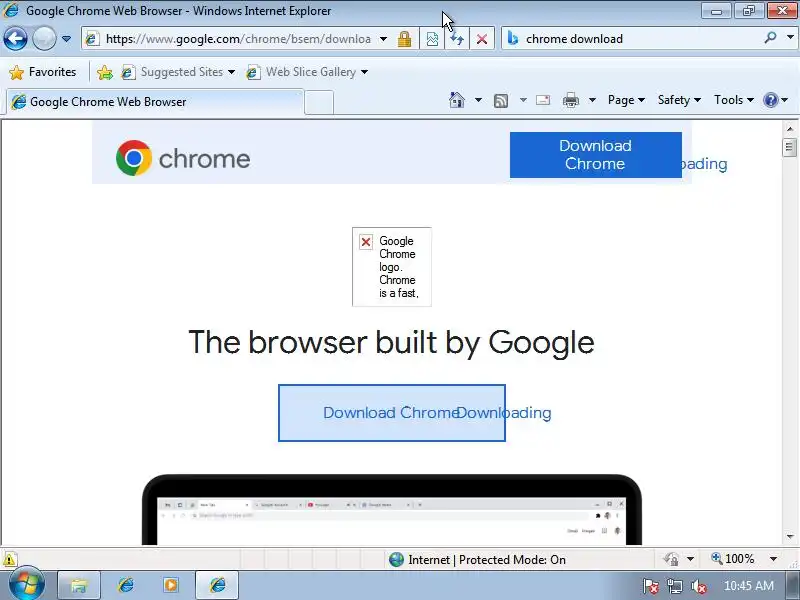Click the blue Download Chrome header button
Viewport: 800px width, 600px height.
[x=595, y=155]
